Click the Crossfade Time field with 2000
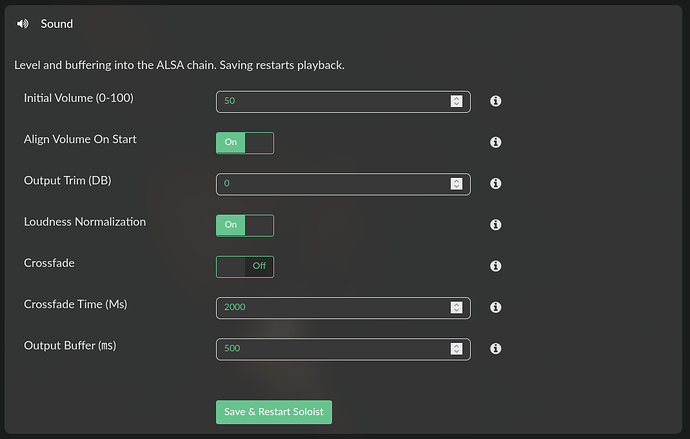 point(343,308)
